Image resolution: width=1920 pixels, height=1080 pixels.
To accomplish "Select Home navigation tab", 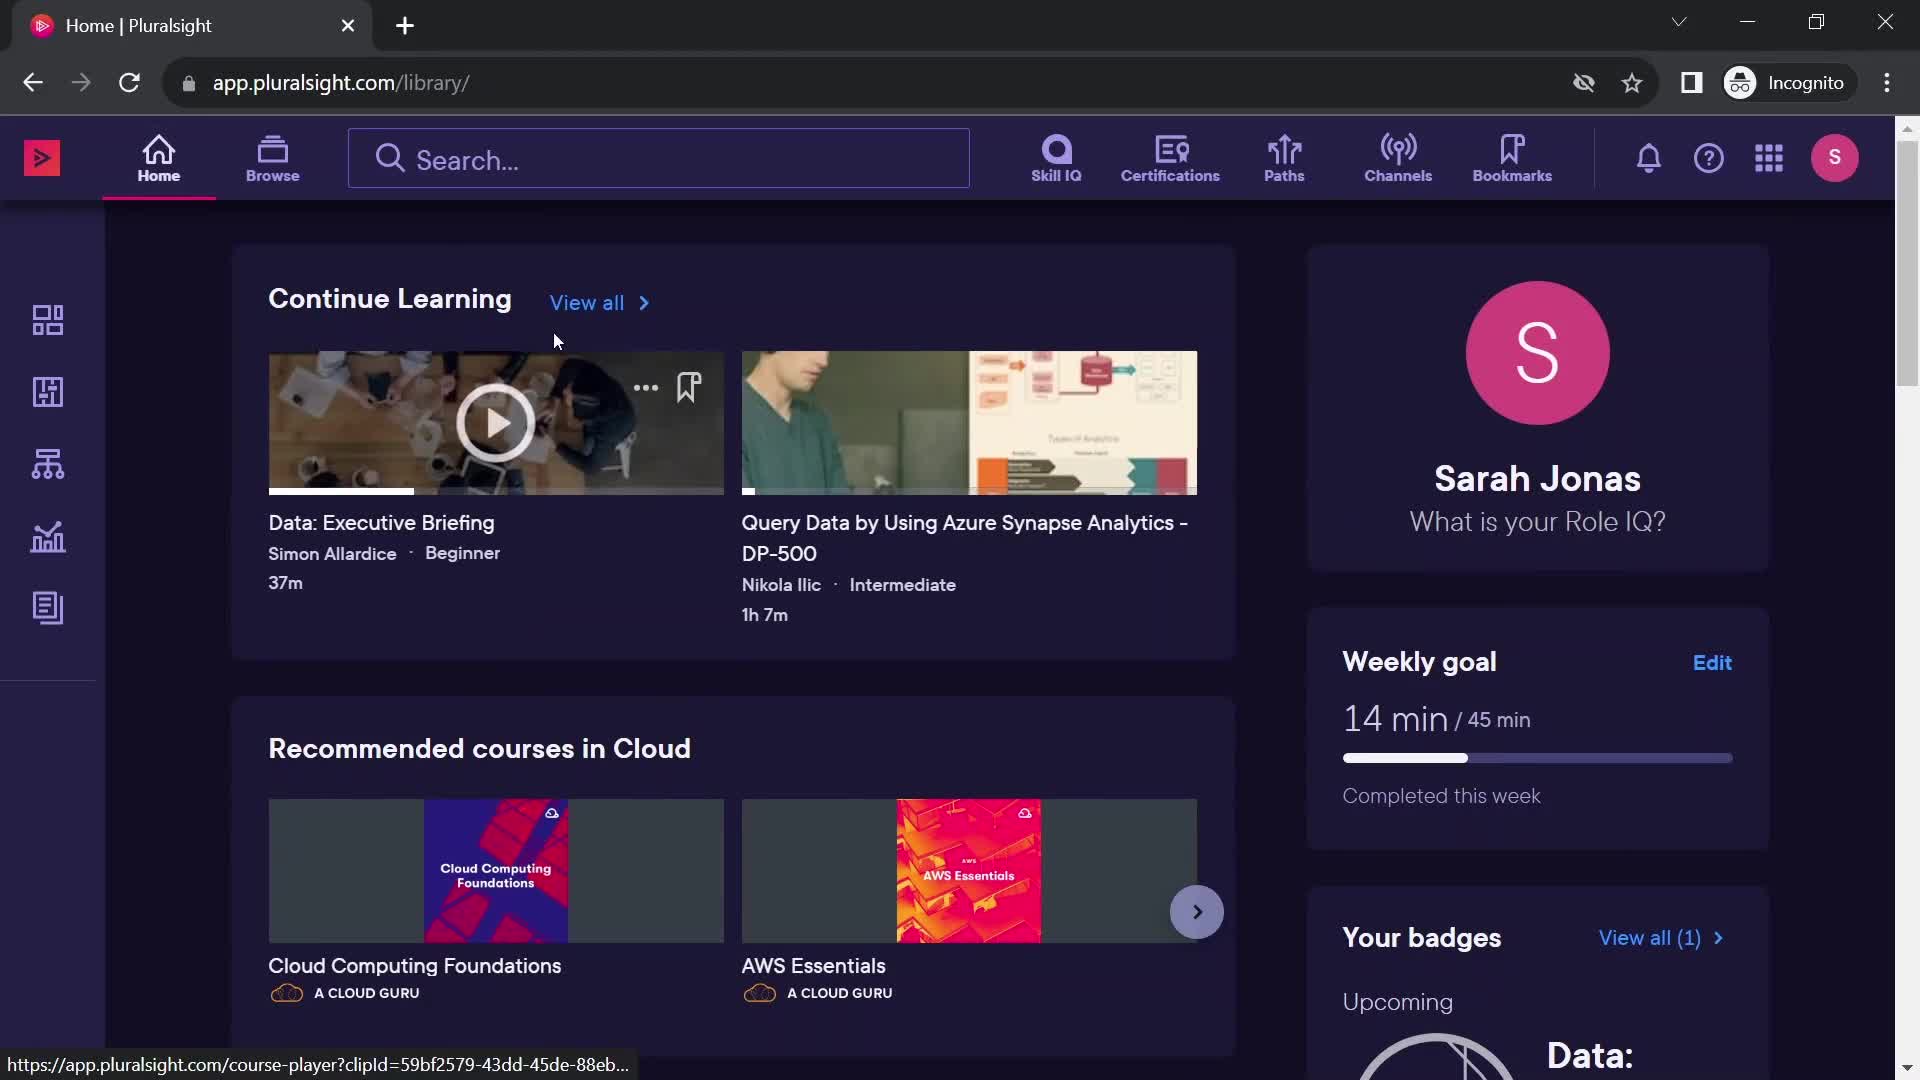I will (x=158, y=157).
